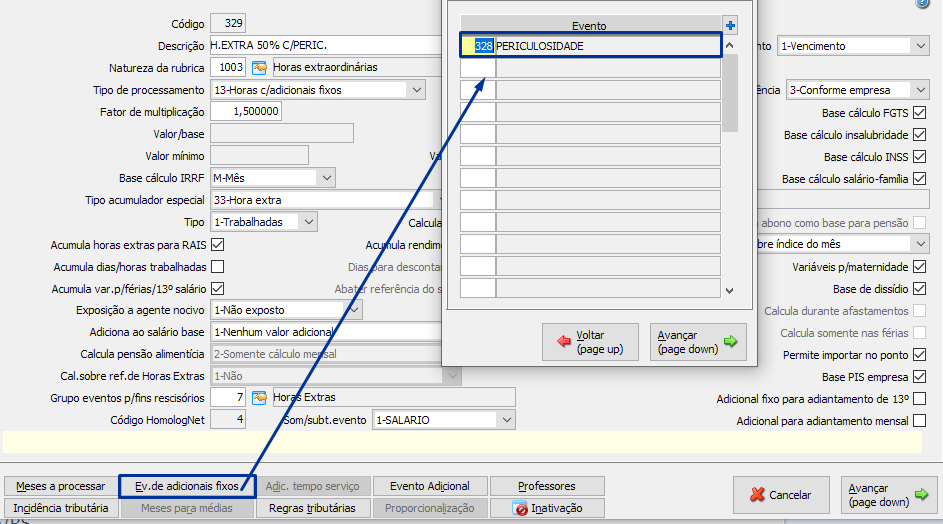Open the Meses a processar button
The height and width of the screenshot is (524, 943).
point(60,486)
